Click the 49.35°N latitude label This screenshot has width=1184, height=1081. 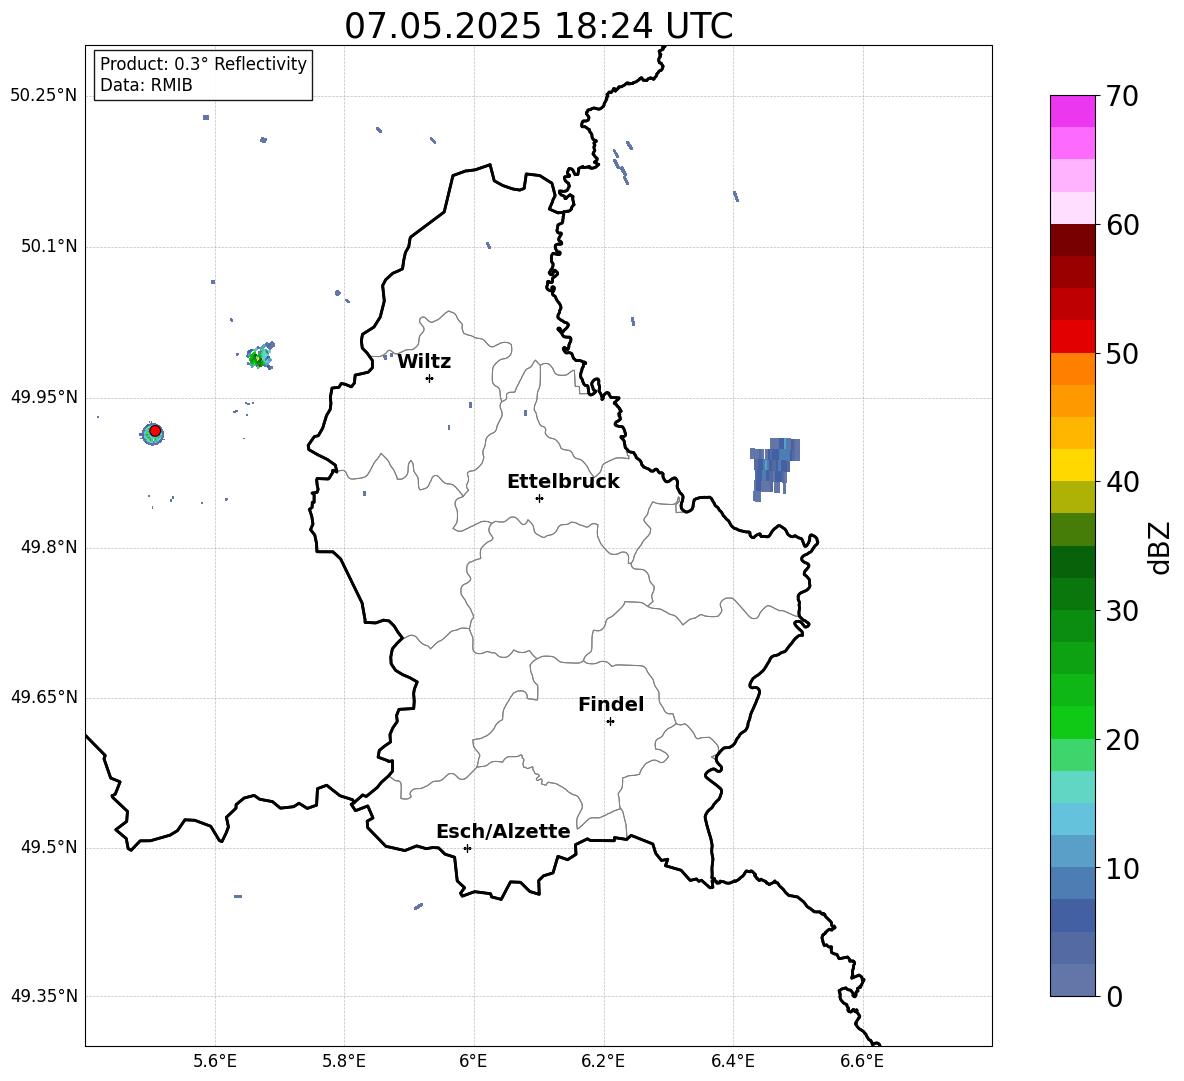click(x=44, y=996)
